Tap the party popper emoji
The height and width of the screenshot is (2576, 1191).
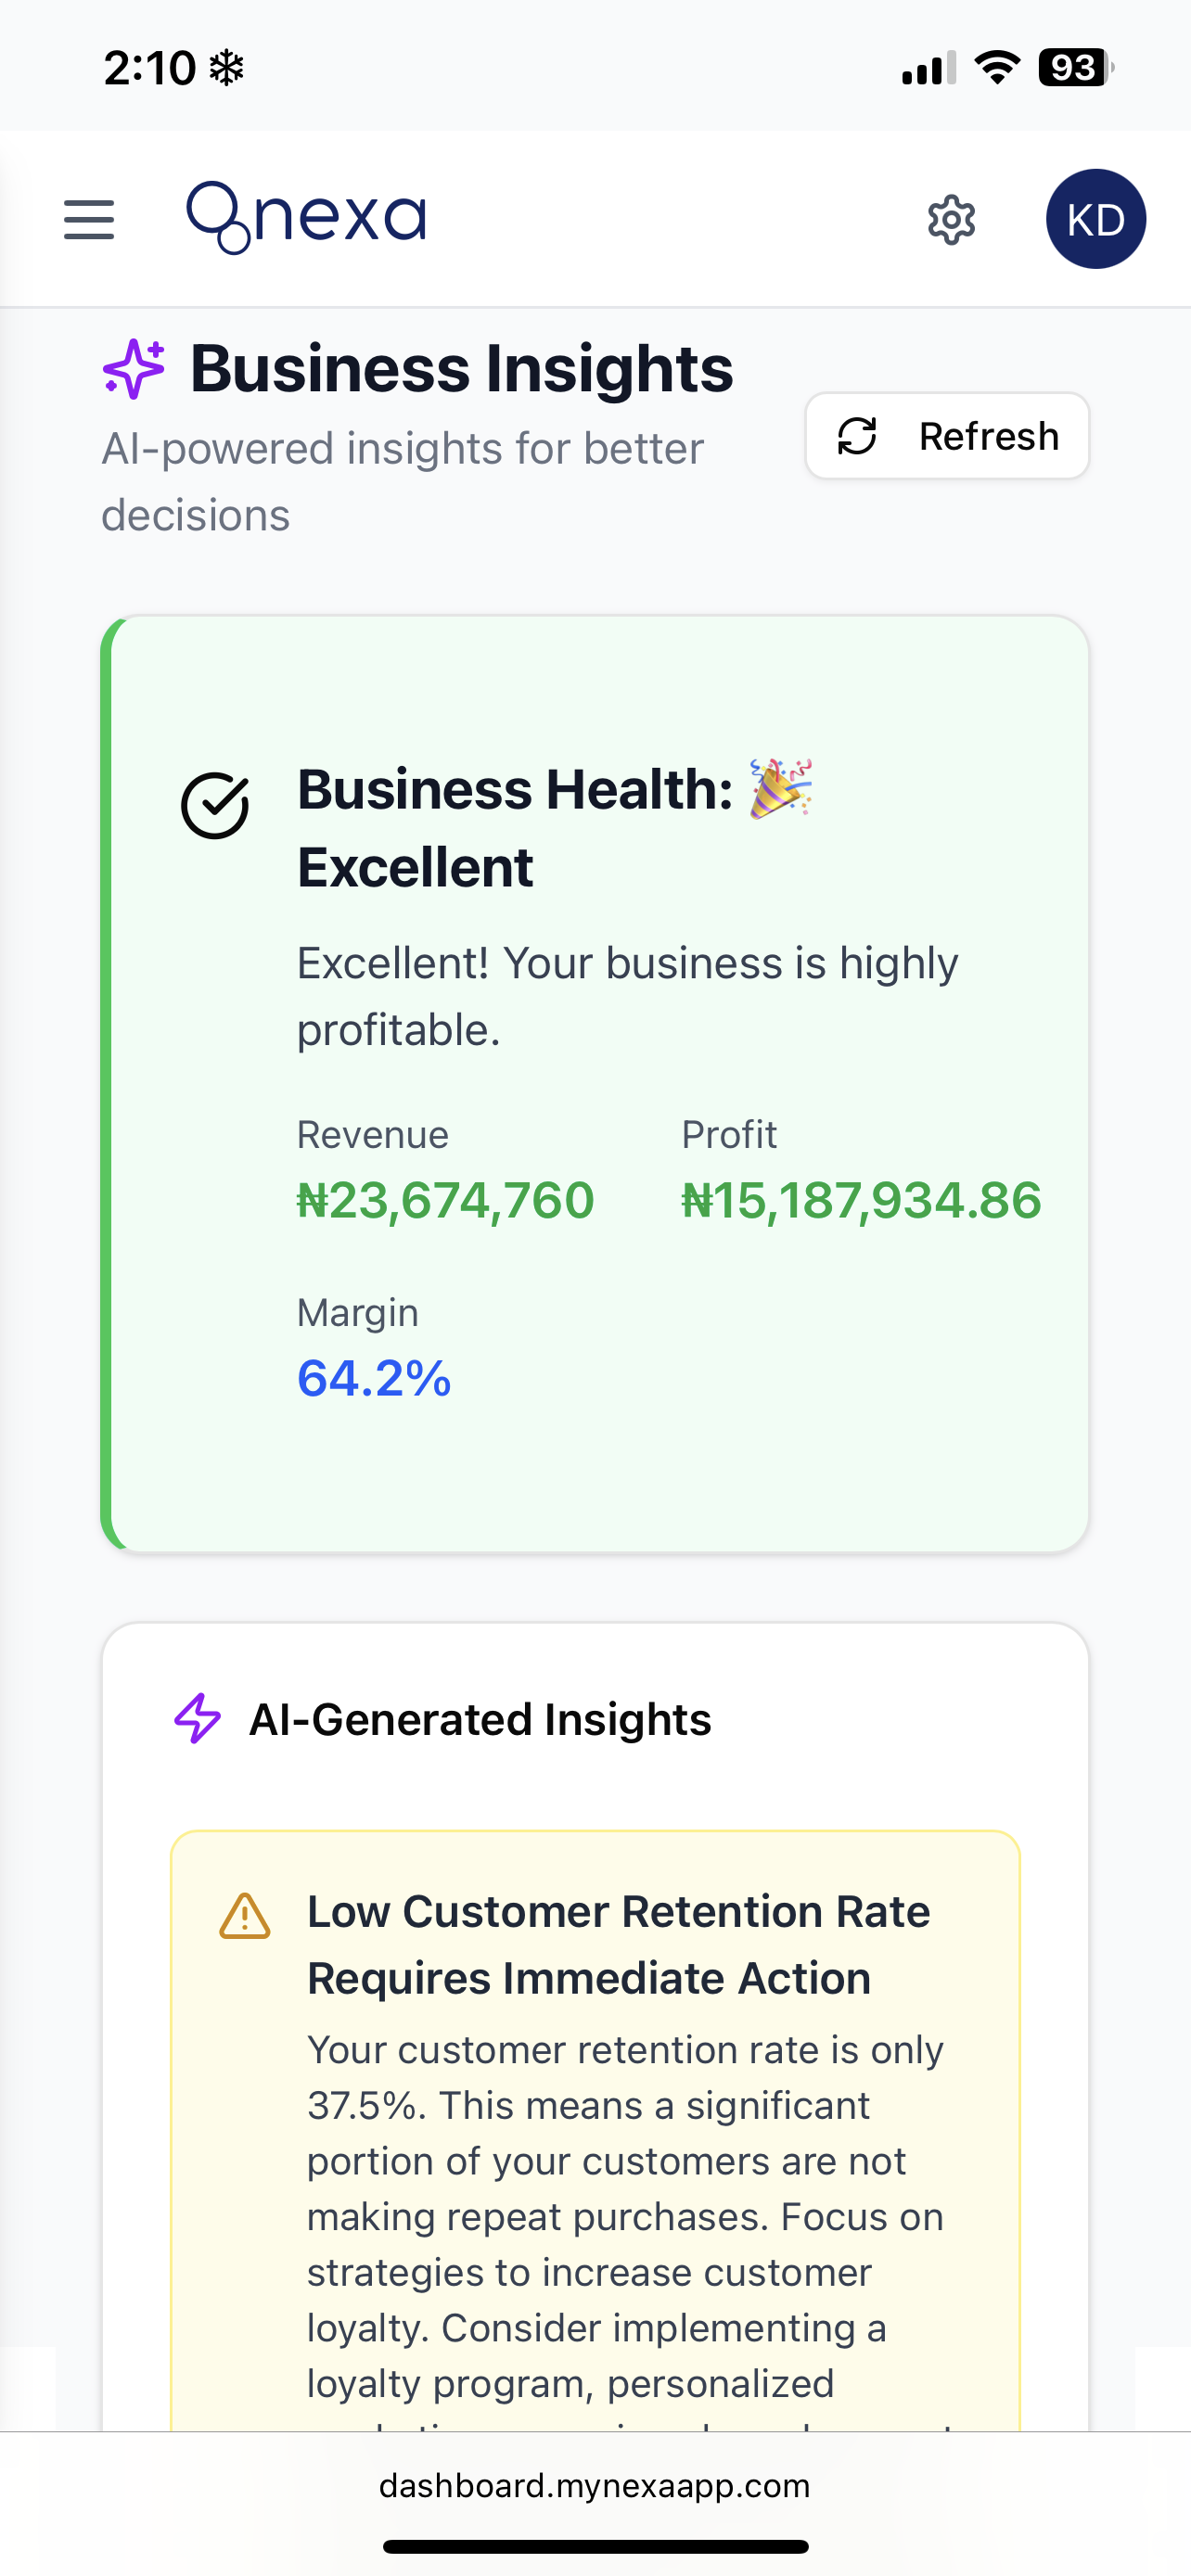pyautogui.click(x=781, y=788)
